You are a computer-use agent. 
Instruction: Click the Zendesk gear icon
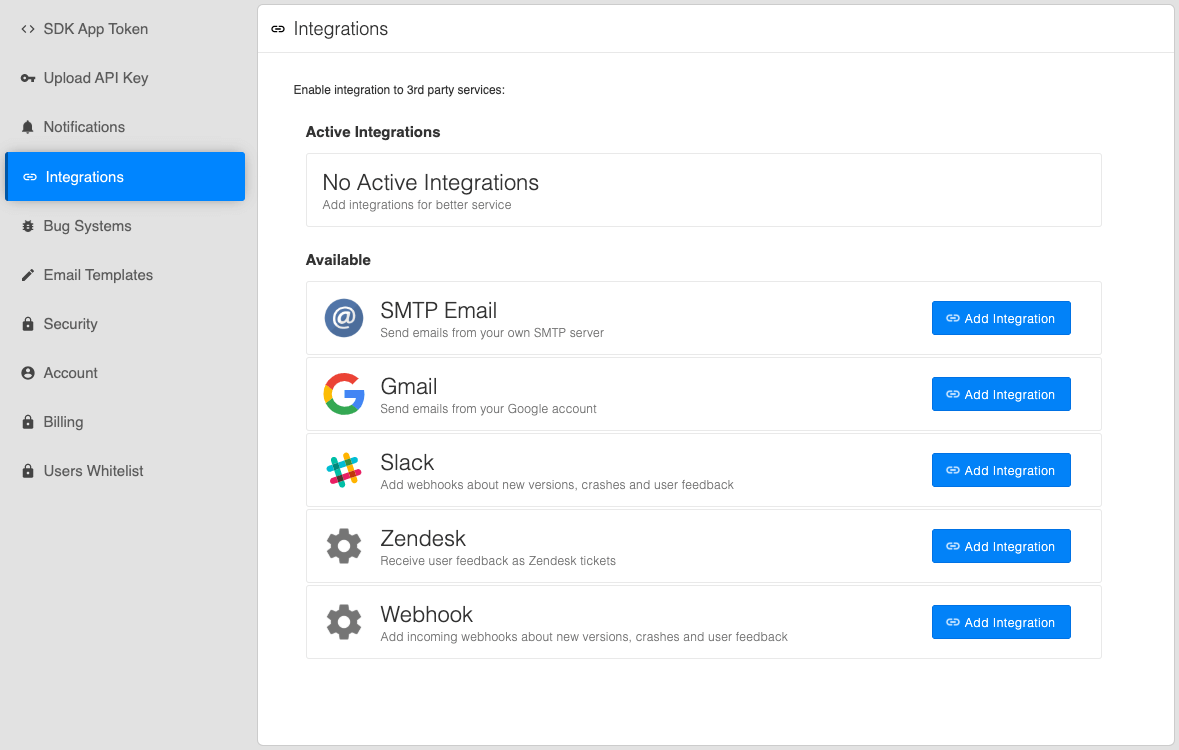tap(344, 546)
